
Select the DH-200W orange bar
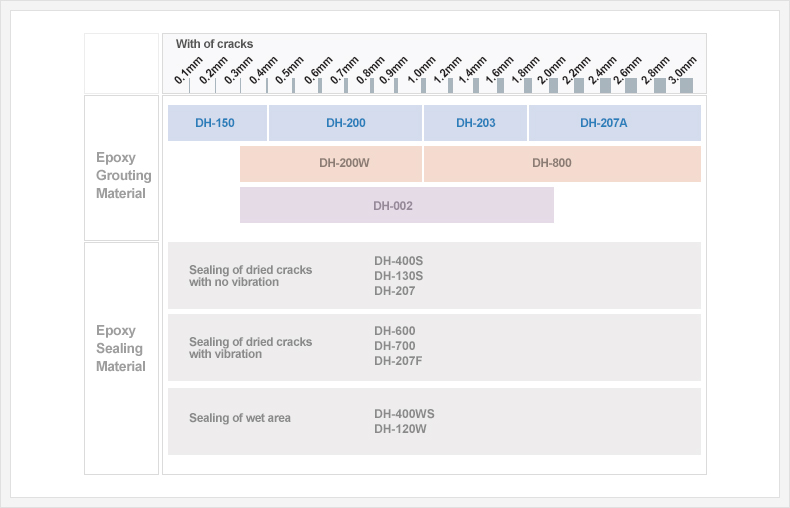(x=331, y=163)
